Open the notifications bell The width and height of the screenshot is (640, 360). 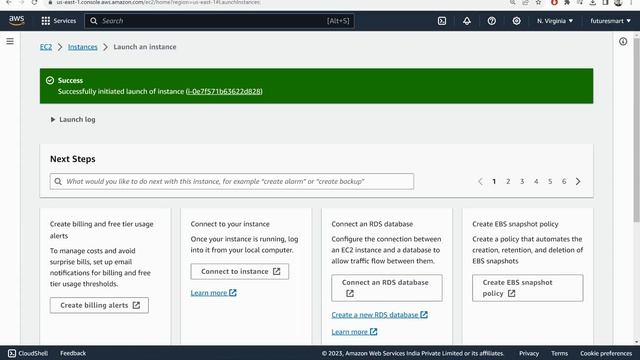467,21
